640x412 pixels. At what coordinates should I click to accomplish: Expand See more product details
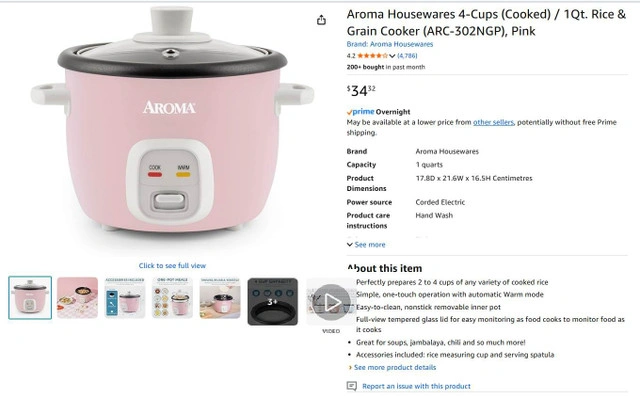tap(392, 367)
